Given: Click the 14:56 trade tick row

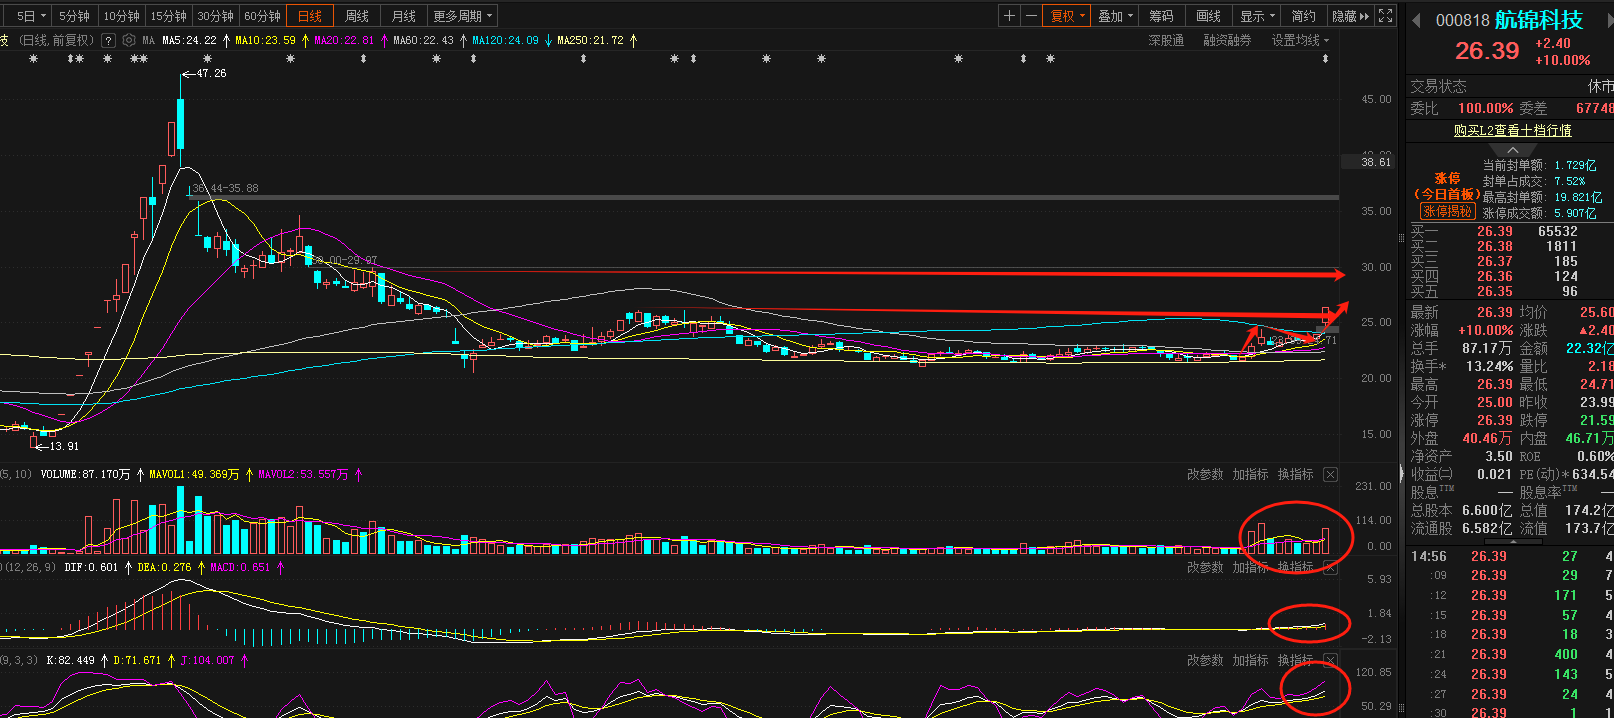Looking at the screenshot, I should click(1510, 556).
